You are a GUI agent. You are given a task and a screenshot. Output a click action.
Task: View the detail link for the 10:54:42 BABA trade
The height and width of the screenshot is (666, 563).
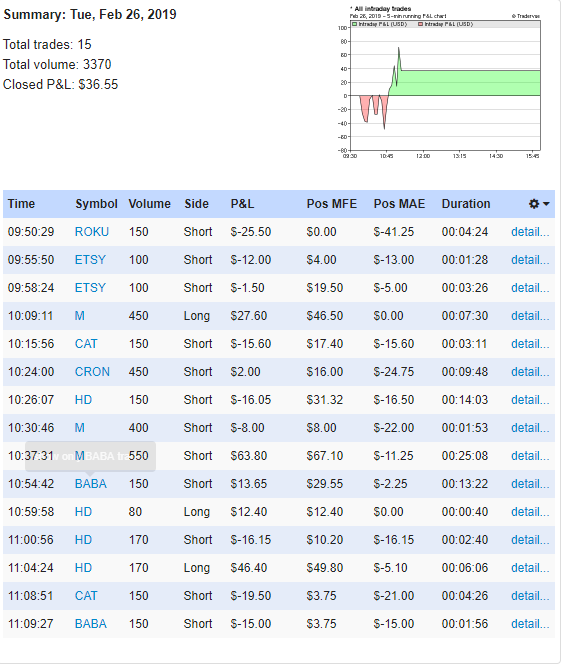click(x=530, y=484)
